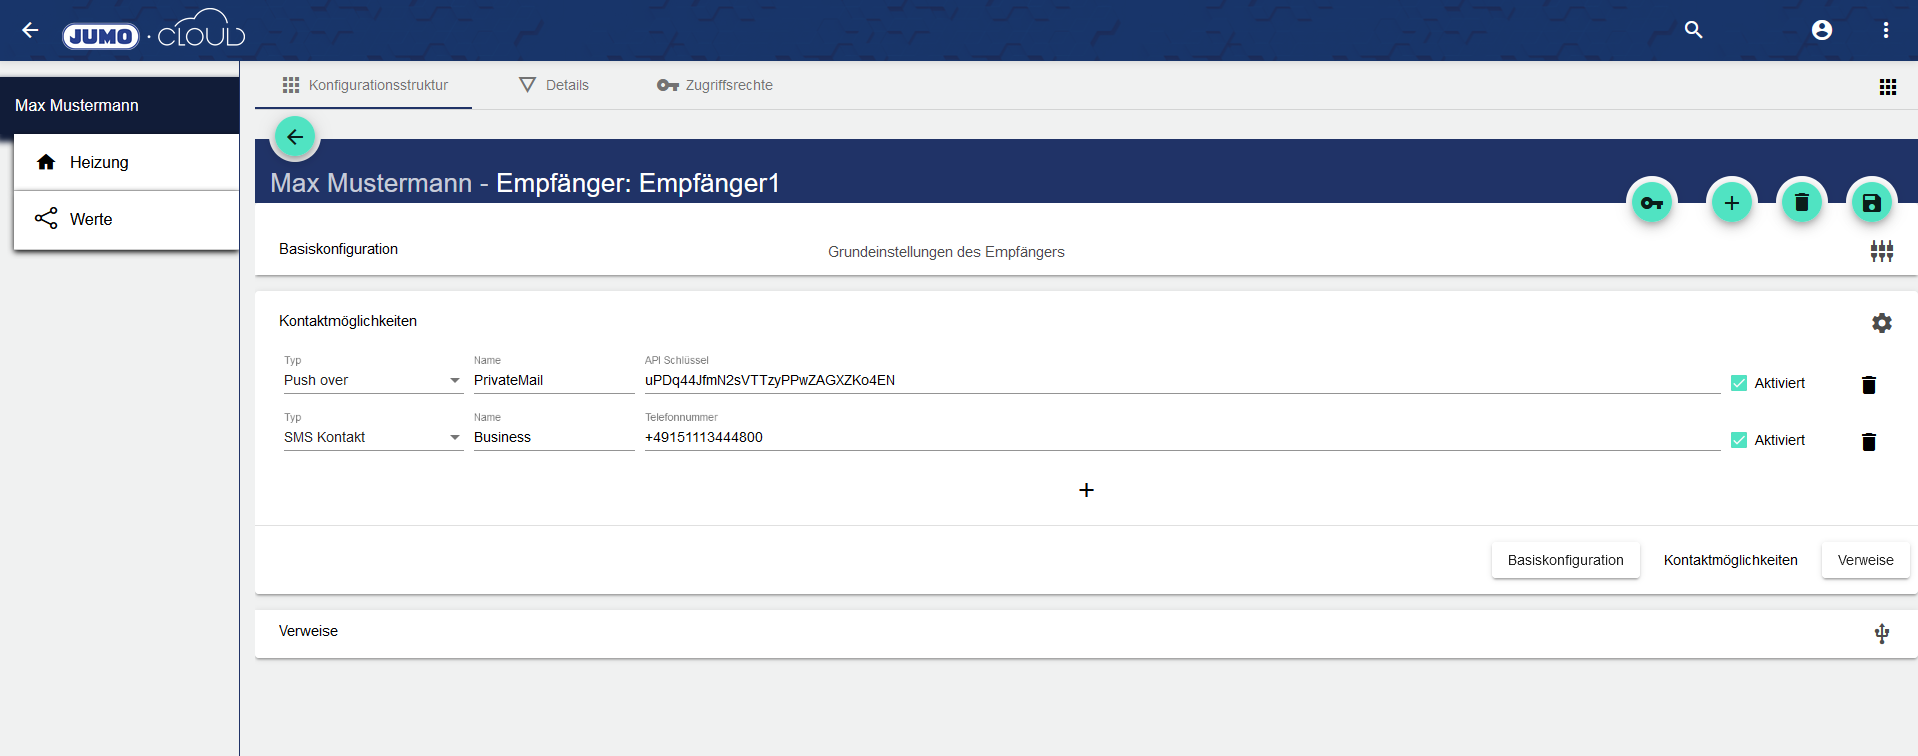1918x756 pixels.
Task: Open Kontaktmöglichkeiten gear settings icon
Action: pos(1881,323)
